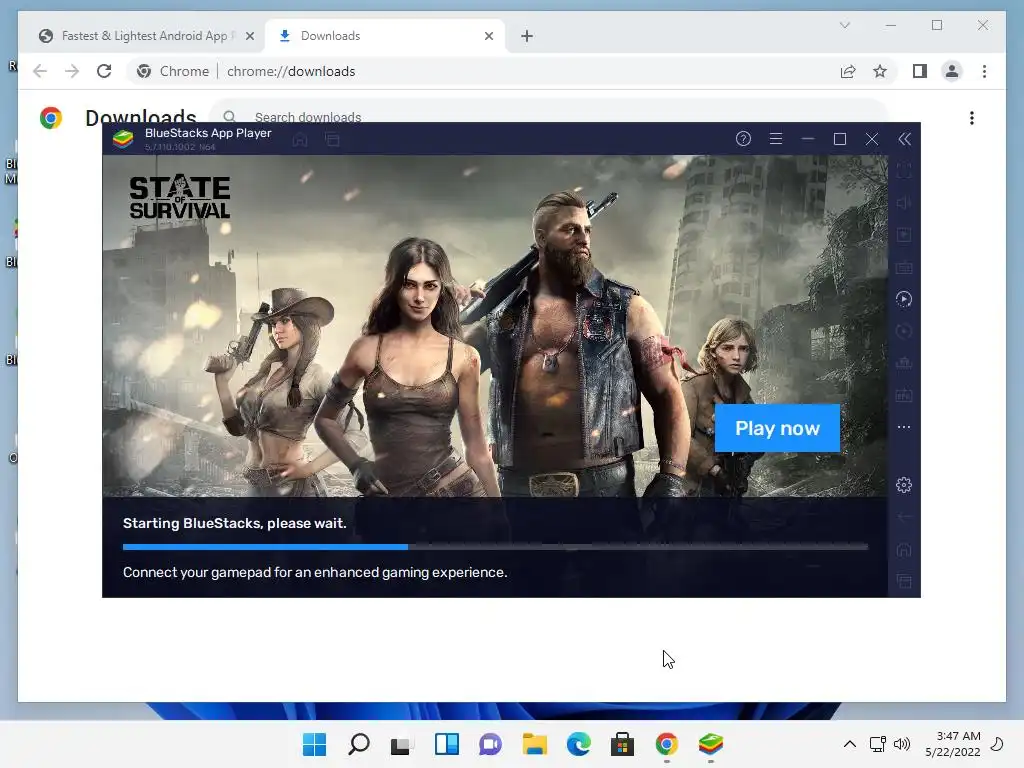Reload the Chrome page
The width and height of the screenshot is (1024, 768).
click(104, 71)
